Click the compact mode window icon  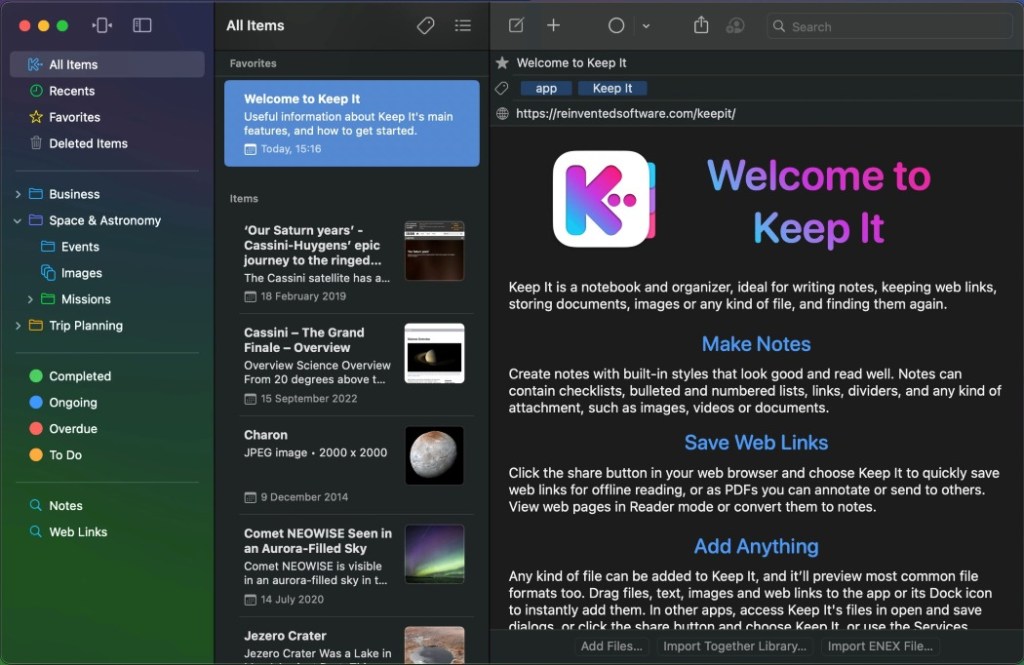102,25
